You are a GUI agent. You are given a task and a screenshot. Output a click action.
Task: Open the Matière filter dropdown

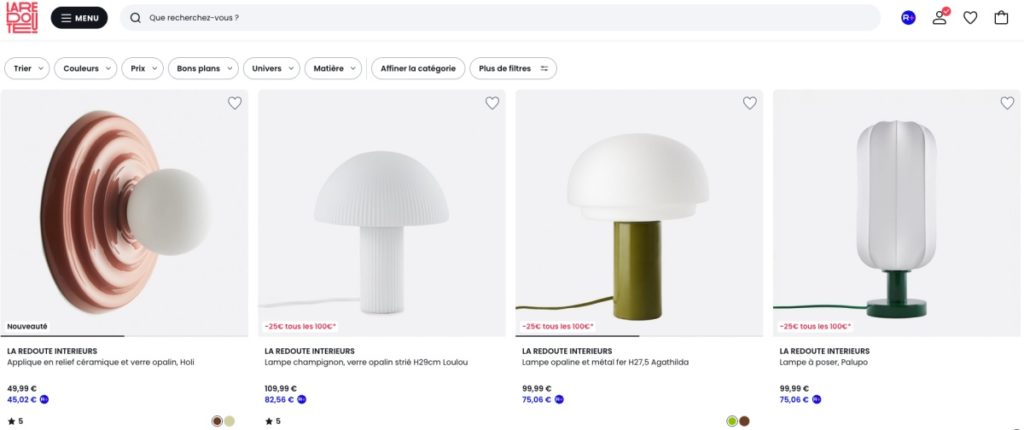coord(333,69)
